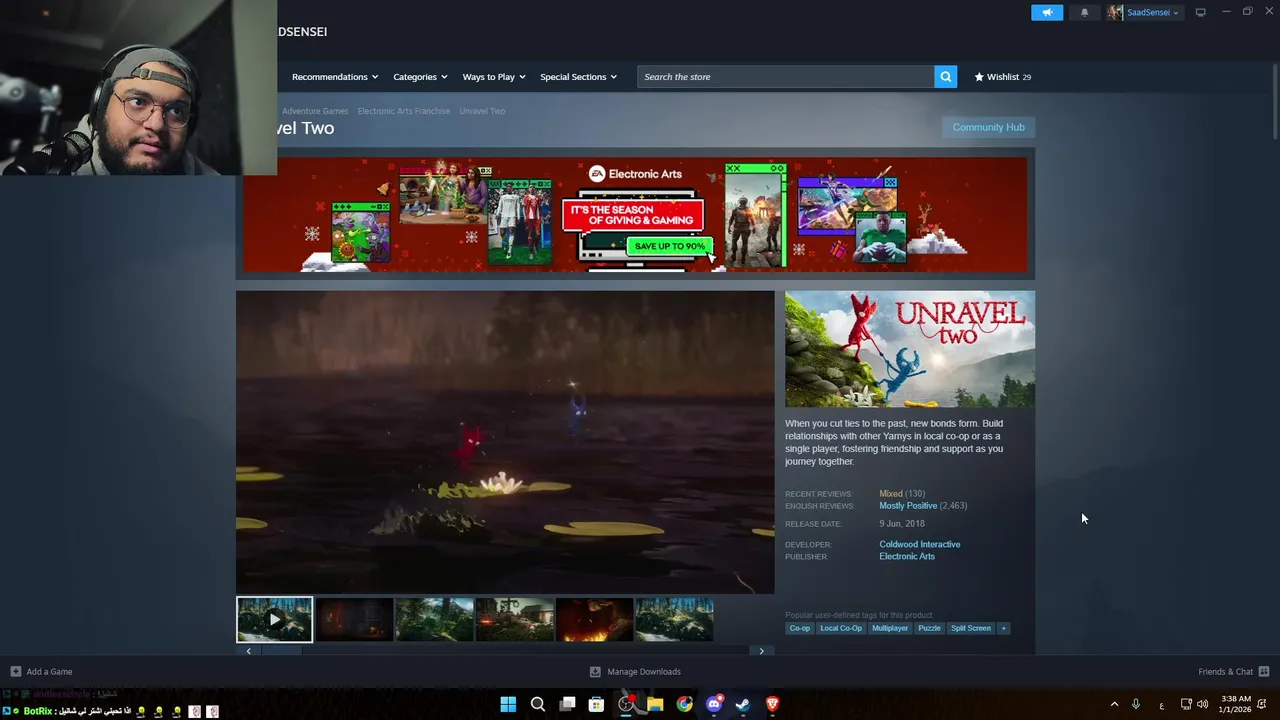Viewport: 1280px width, 720px height.
Task: Click the main trailer video player
Action: (x=505, y=442)
